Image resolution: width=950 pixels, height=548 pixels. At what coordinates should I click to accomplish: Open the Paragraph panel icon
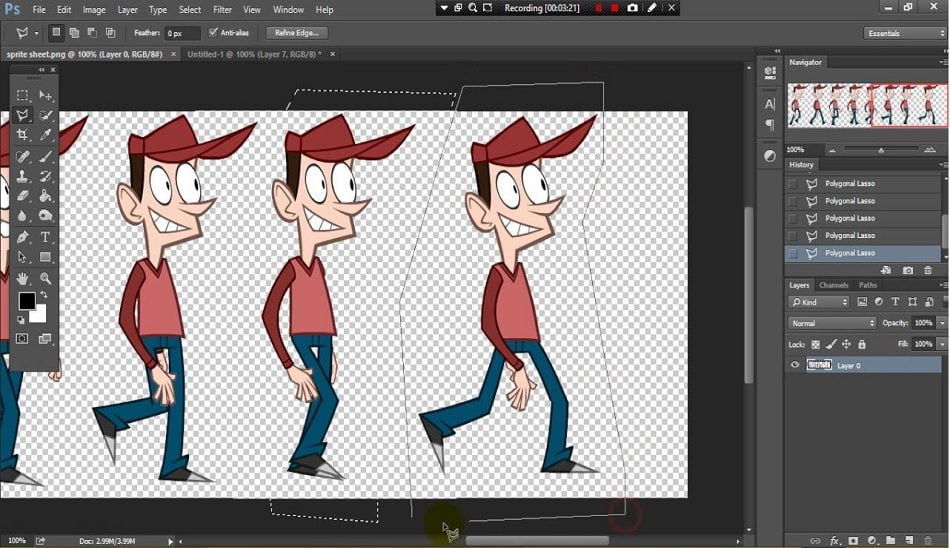point(770,125)
